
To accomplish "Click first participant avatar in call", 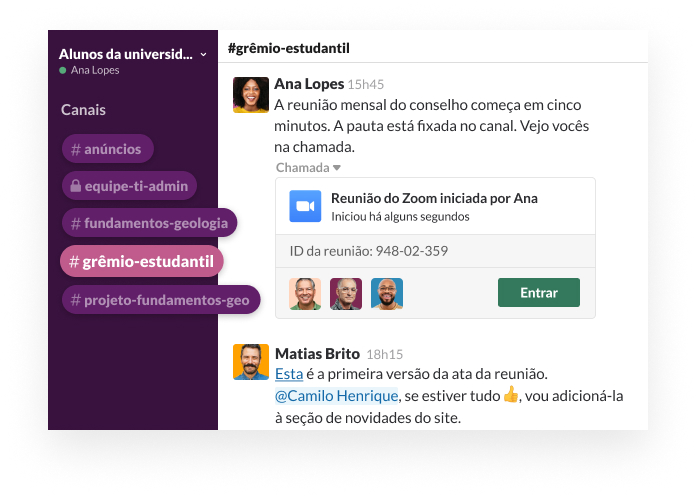I will (x=305, y=293).
